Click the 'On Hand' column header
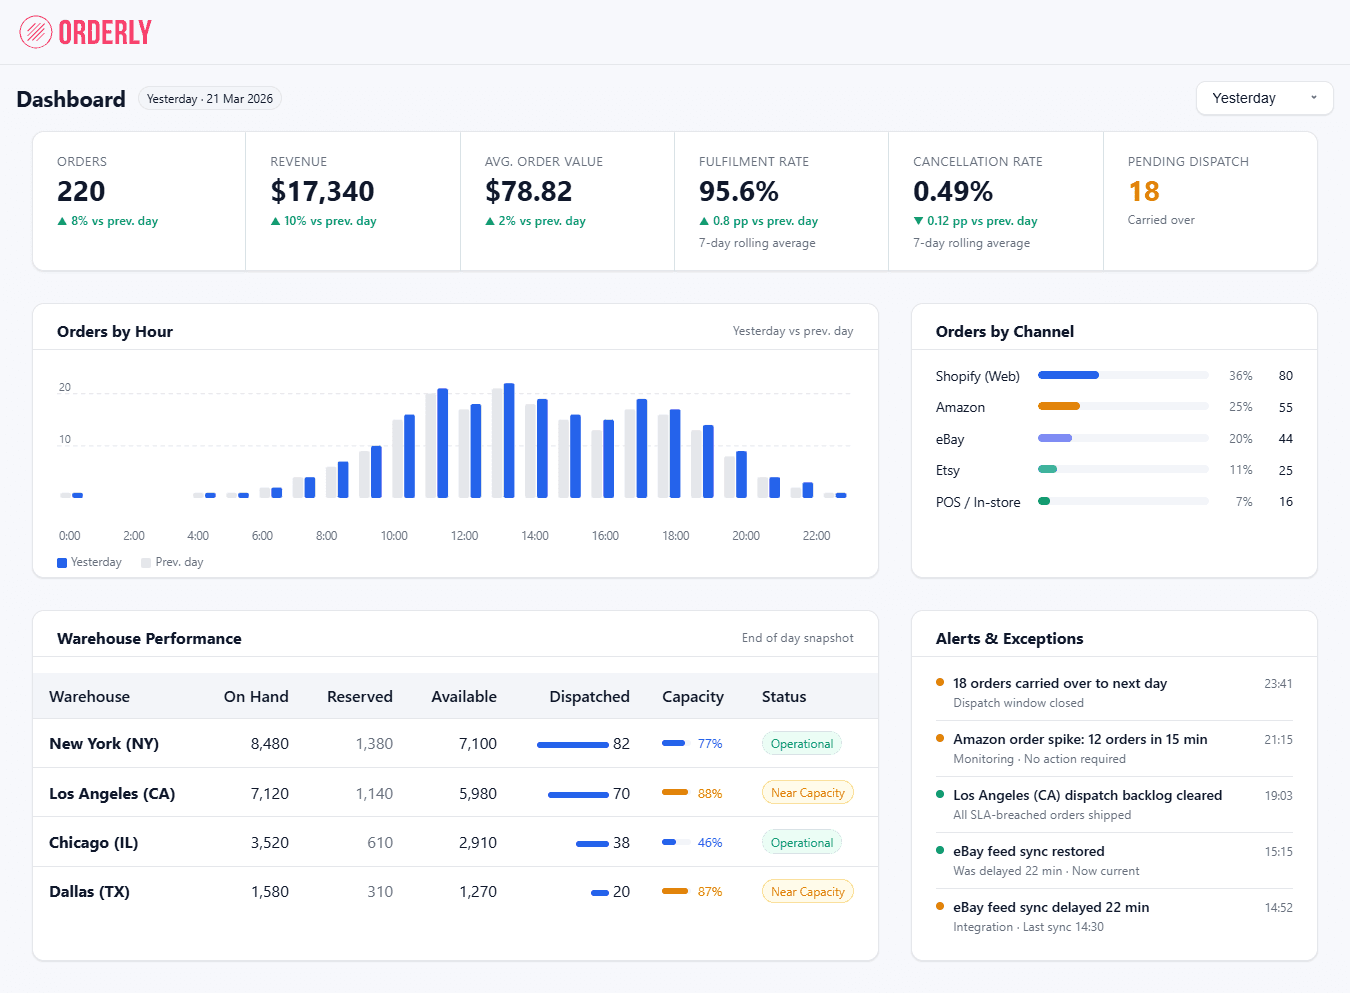Viewport: 1350px width, 993px height. pos(256,697)
